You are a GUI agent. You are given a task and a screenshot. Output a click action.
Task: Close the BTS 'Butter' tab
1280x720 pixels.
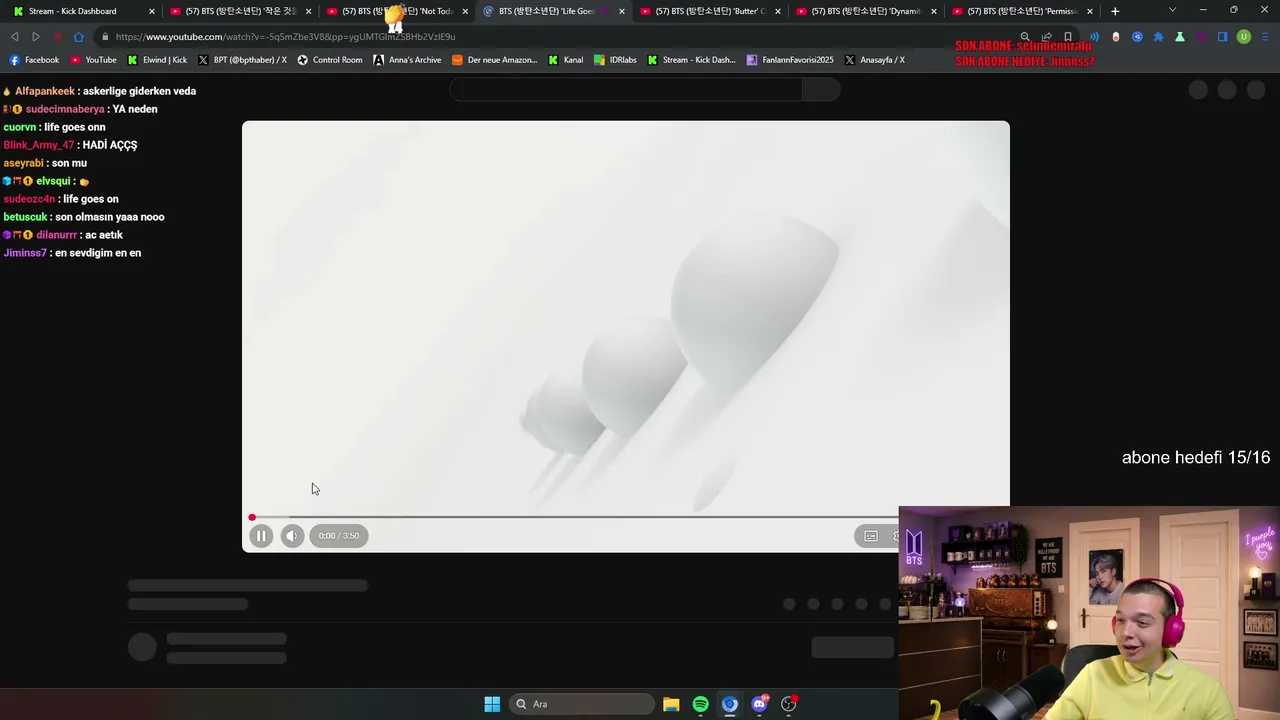[778, 11]
